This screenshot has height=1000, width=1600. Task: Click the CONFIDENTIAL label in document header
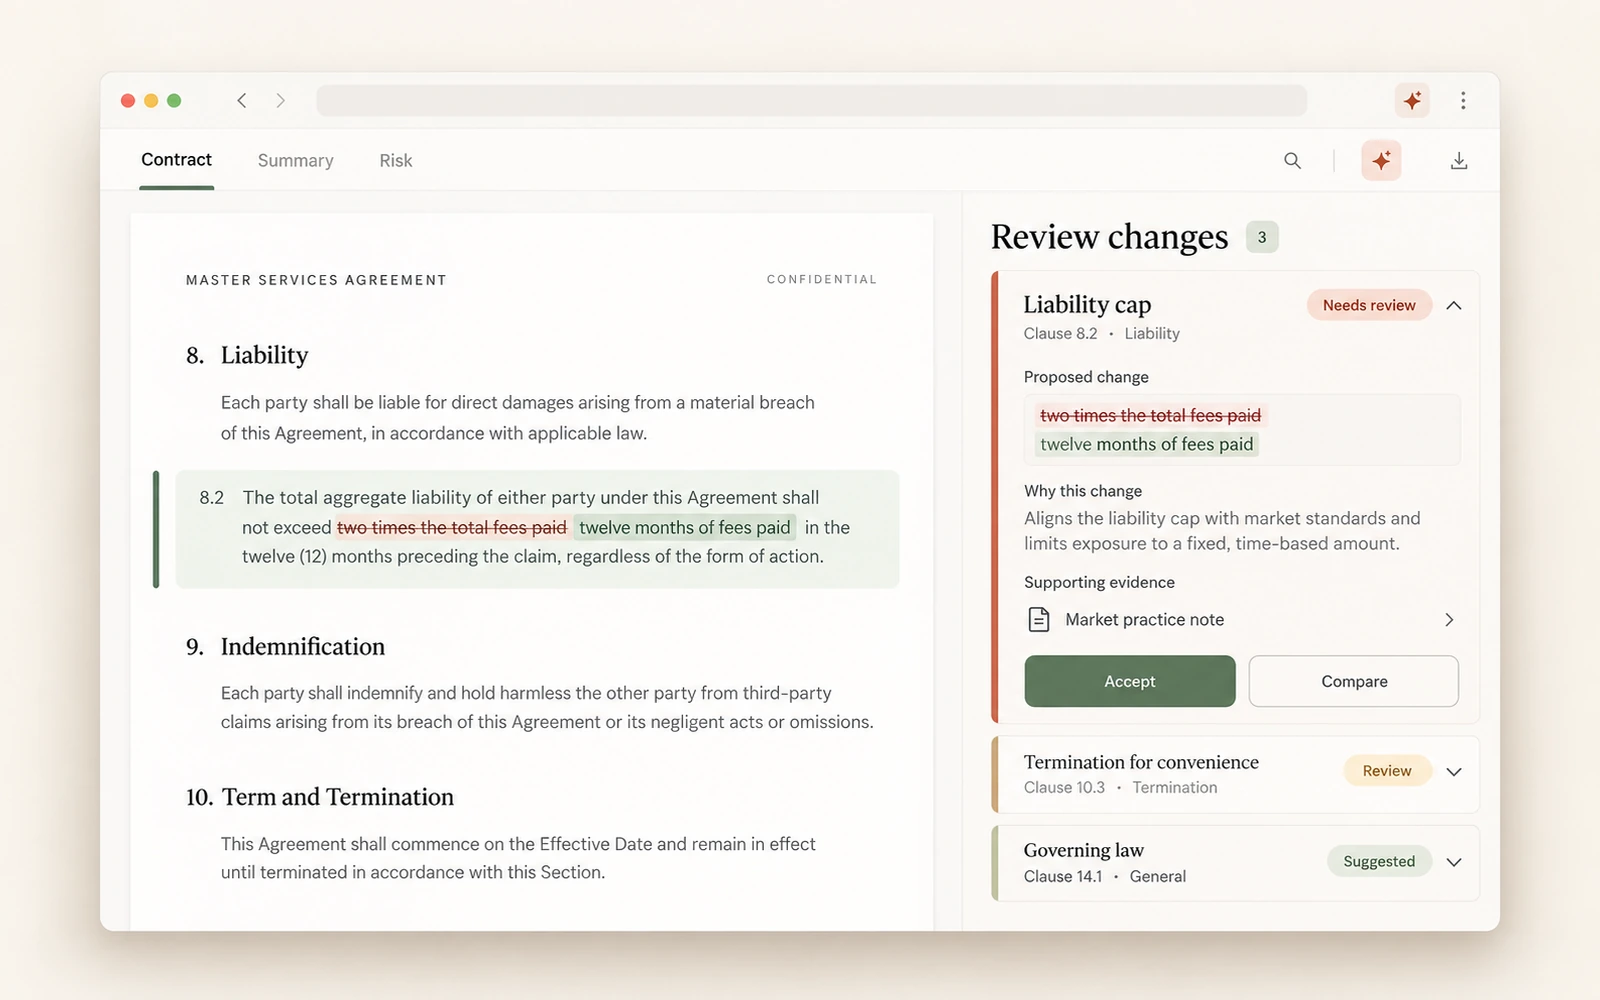click(x=822, y=279)
